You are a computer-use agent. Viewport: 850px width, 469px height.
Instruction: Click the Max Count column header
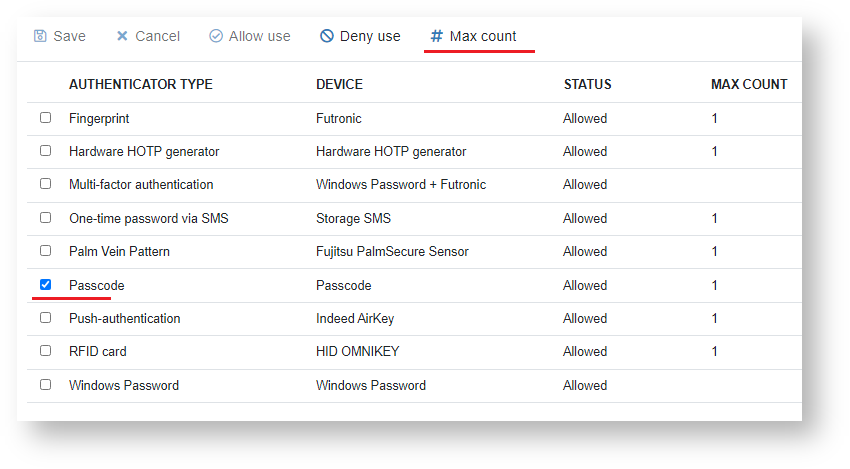(x=749, y=84)
